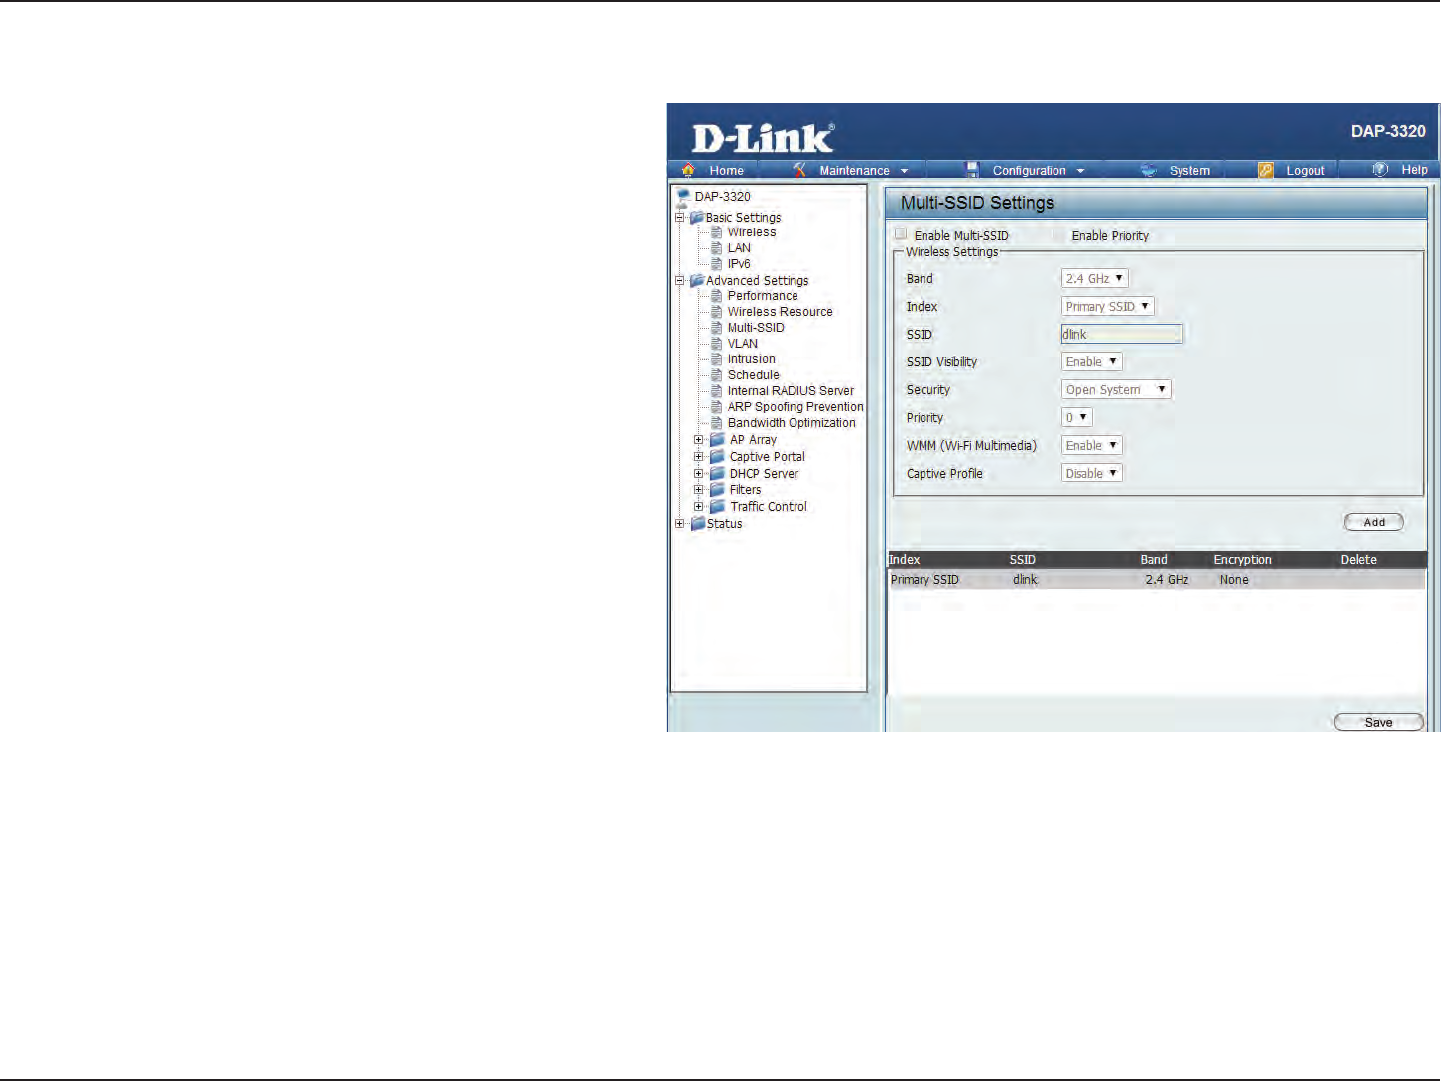Click the page icon beside VLAN

716,344
